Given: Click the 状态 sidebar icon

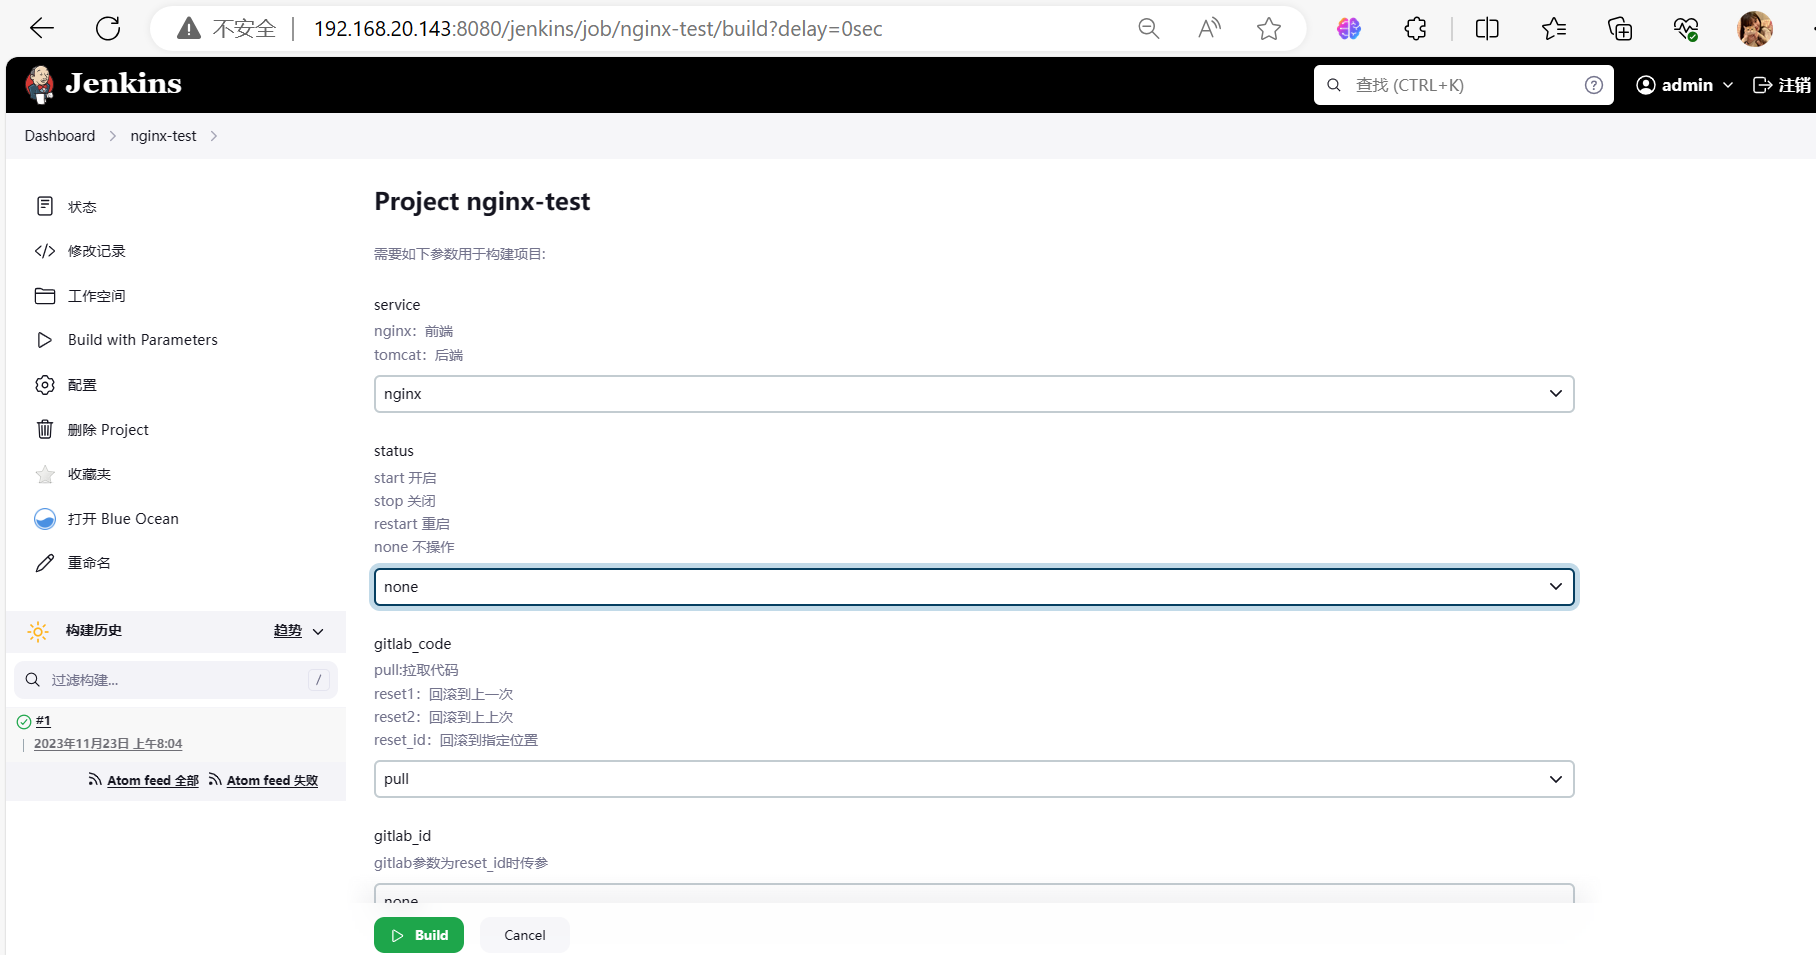Looking at the screenshot, I should [45, 206].
